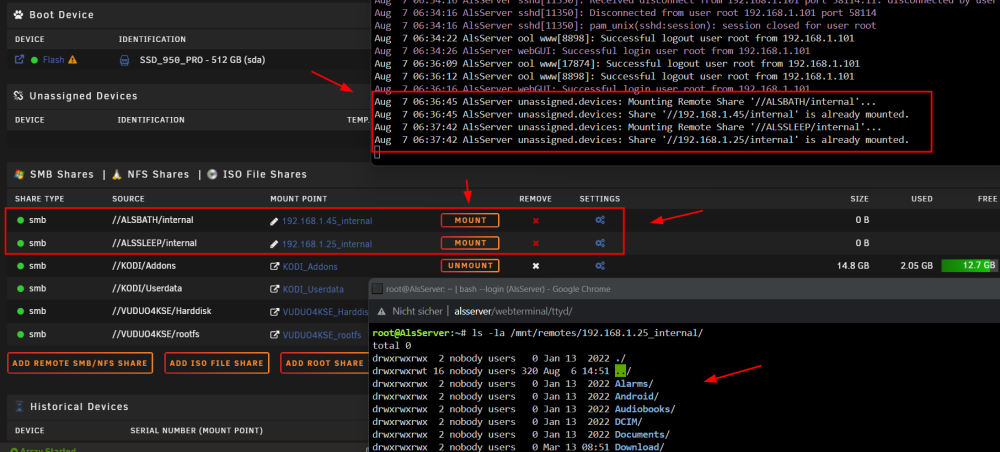Click the green status dot of the //KODI/Addons row
The height and width of the screenshot is (452, 1000).
pos(20,266)
